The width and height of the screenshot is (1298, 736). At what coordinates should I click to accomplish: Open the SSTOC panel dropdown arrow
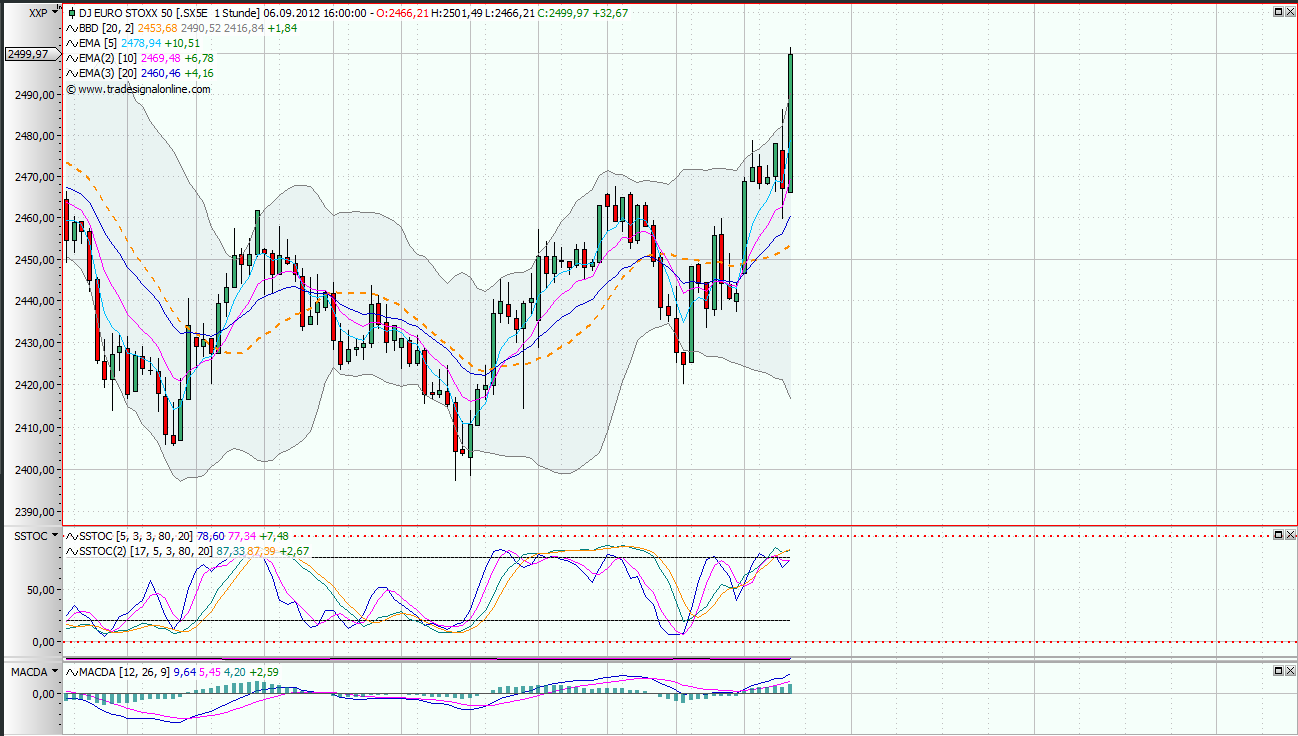pos(53,536)
